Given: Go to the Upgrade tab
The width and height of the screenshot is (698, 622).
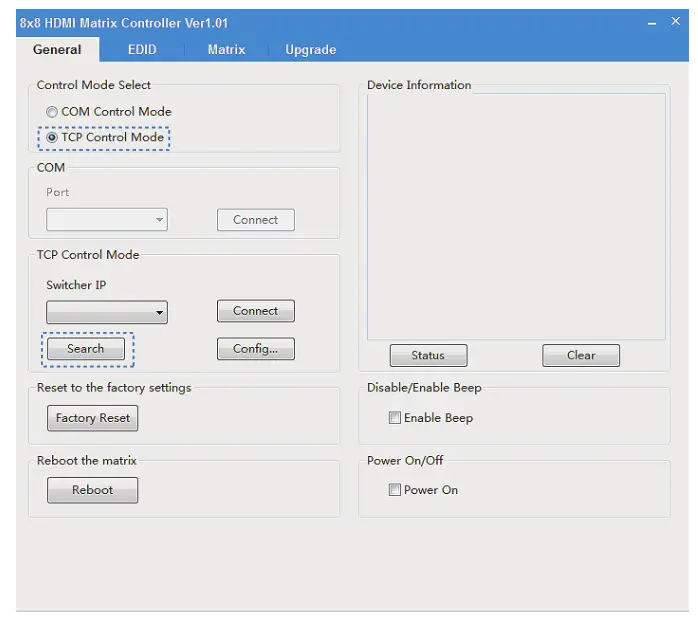Looking at the screenshot, I should tap(310, 50).
